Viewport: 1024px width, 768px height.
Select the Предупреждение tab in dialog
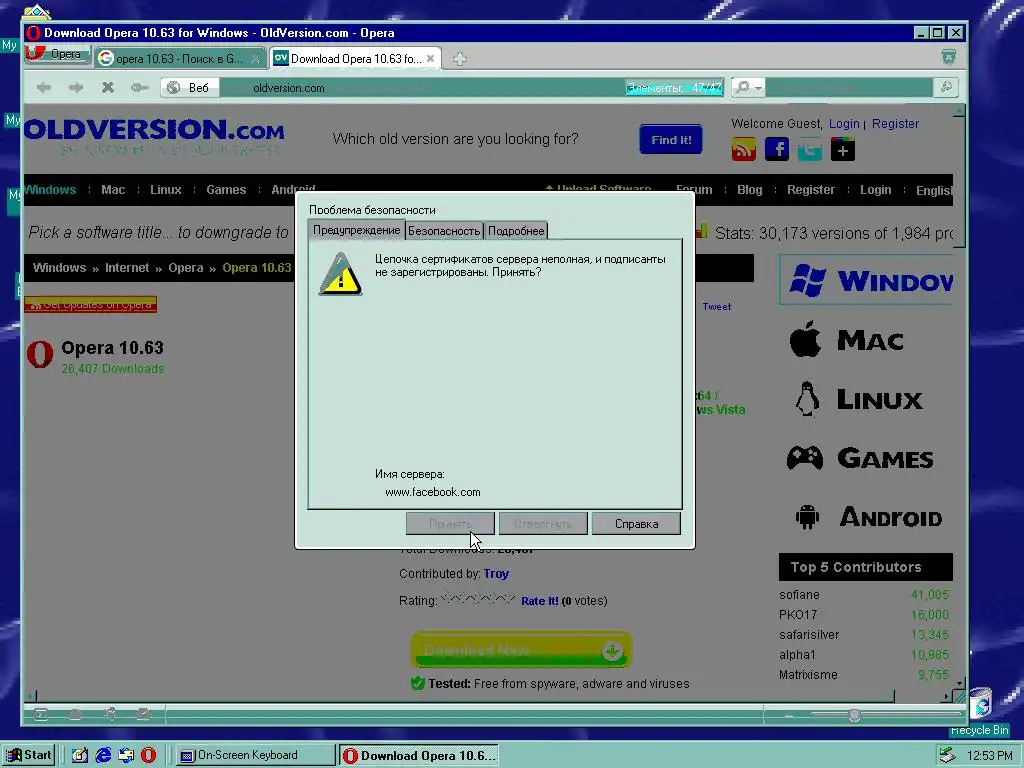point(357,230)
